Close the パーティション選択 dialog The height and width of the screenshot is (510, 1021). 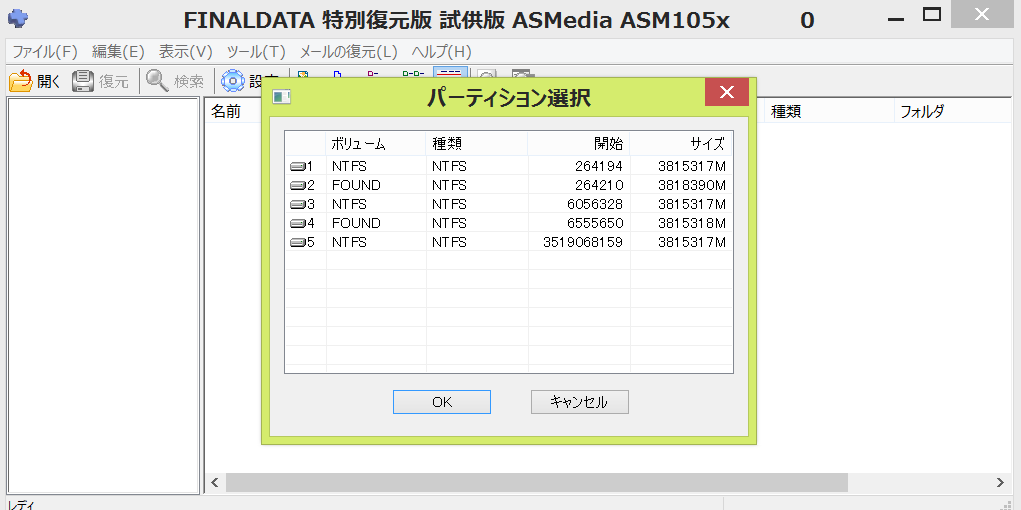tap(726, 93)
